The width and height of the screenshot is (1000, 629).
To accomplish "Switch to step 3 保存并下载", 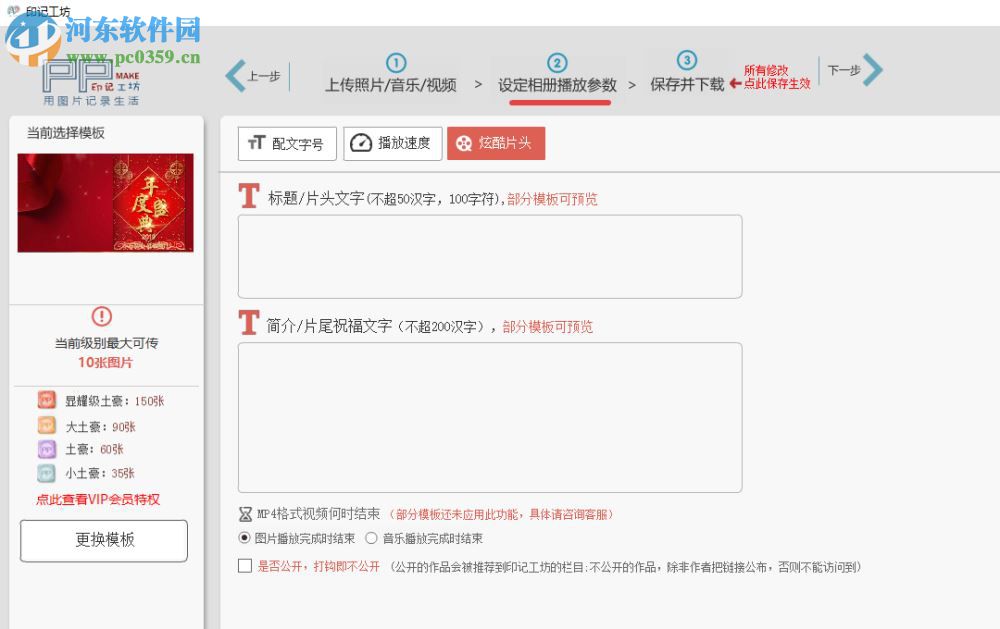I will click(x=687, y=84).
